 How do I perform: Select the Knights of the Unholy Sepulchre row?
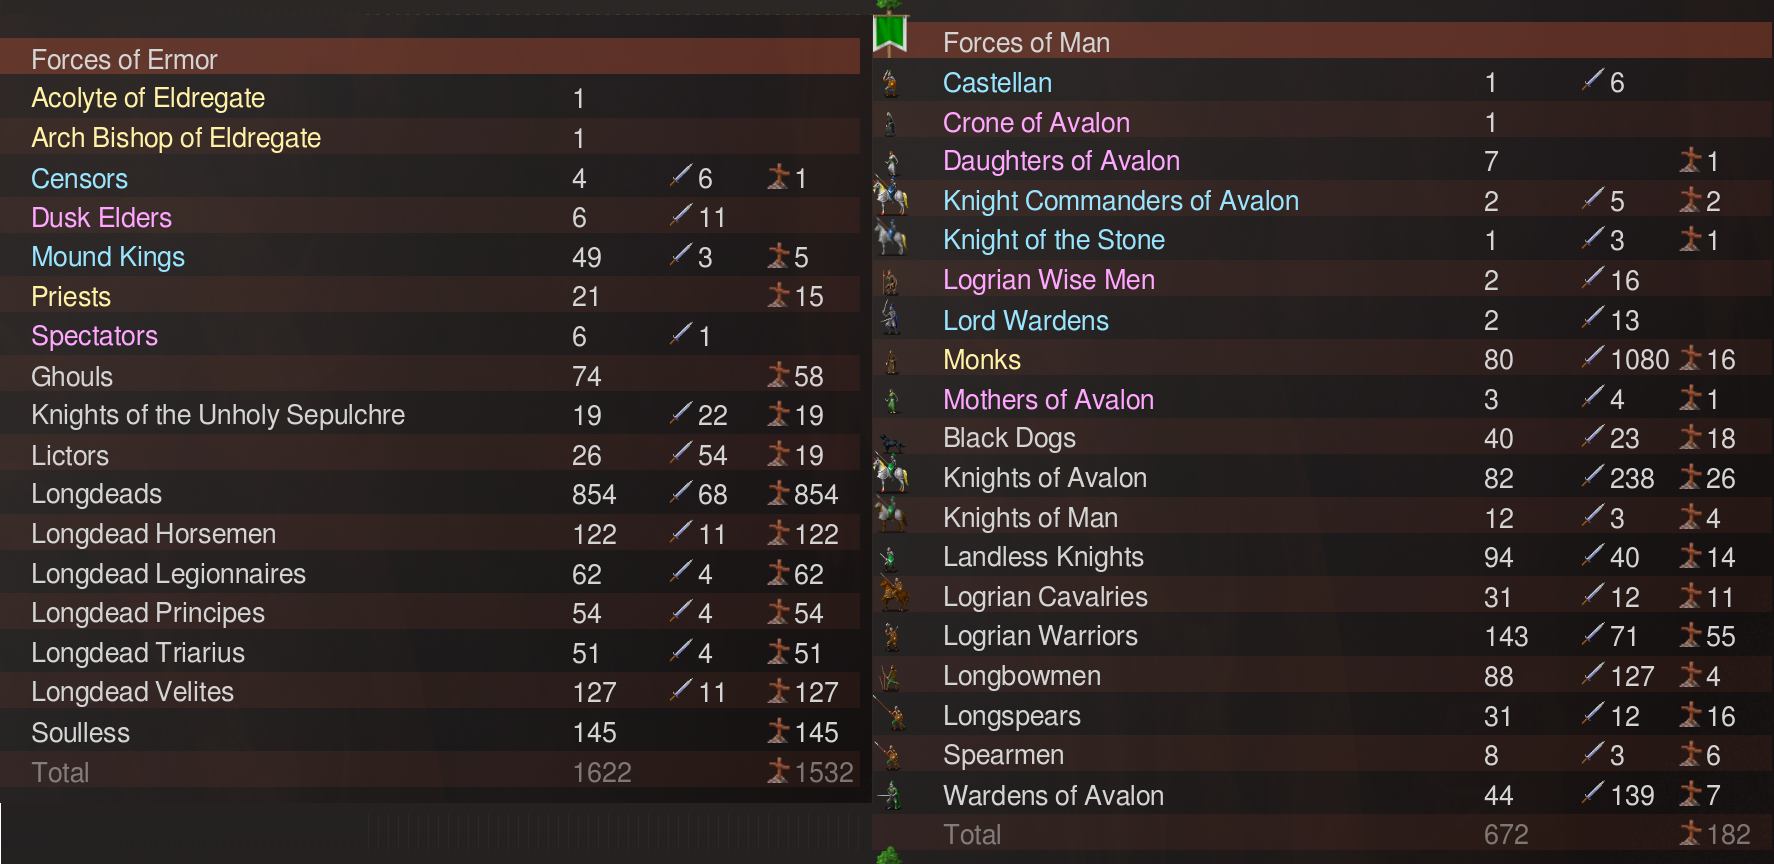[x=218, y=415]
